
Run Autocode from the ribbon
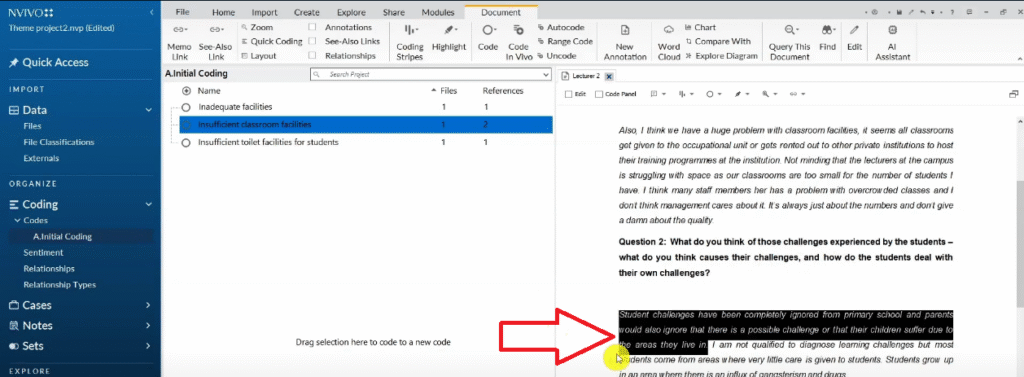coord(561,27)
